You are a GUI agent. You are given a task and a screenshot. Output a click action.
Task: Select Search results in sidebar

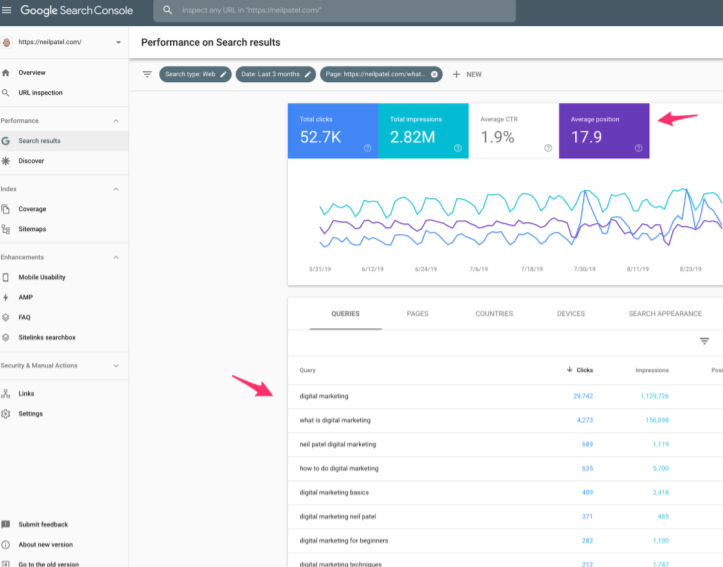39,141
